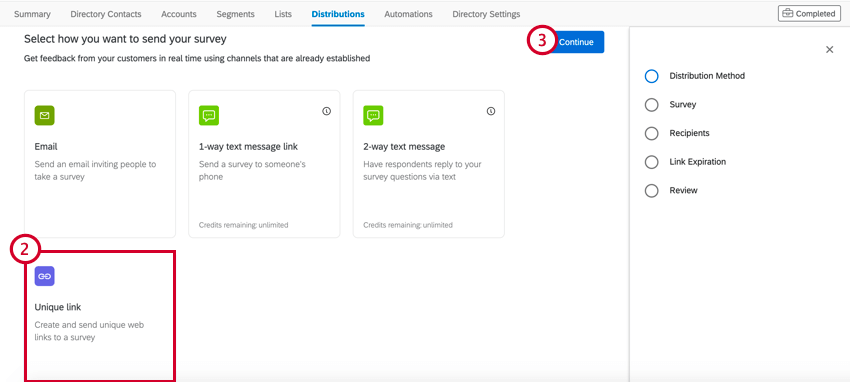This screenshot has width=850, height=382.
Task: Click info icon on 1-way text message card
Action: point(326,111)
